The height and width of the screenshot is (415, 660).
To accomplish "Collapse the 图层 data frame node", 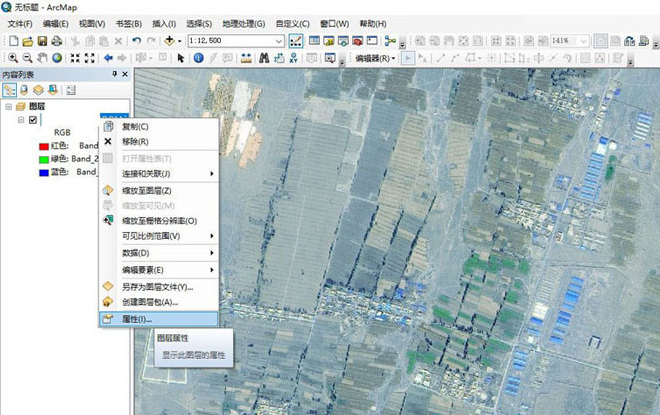I will coord(8,106).
